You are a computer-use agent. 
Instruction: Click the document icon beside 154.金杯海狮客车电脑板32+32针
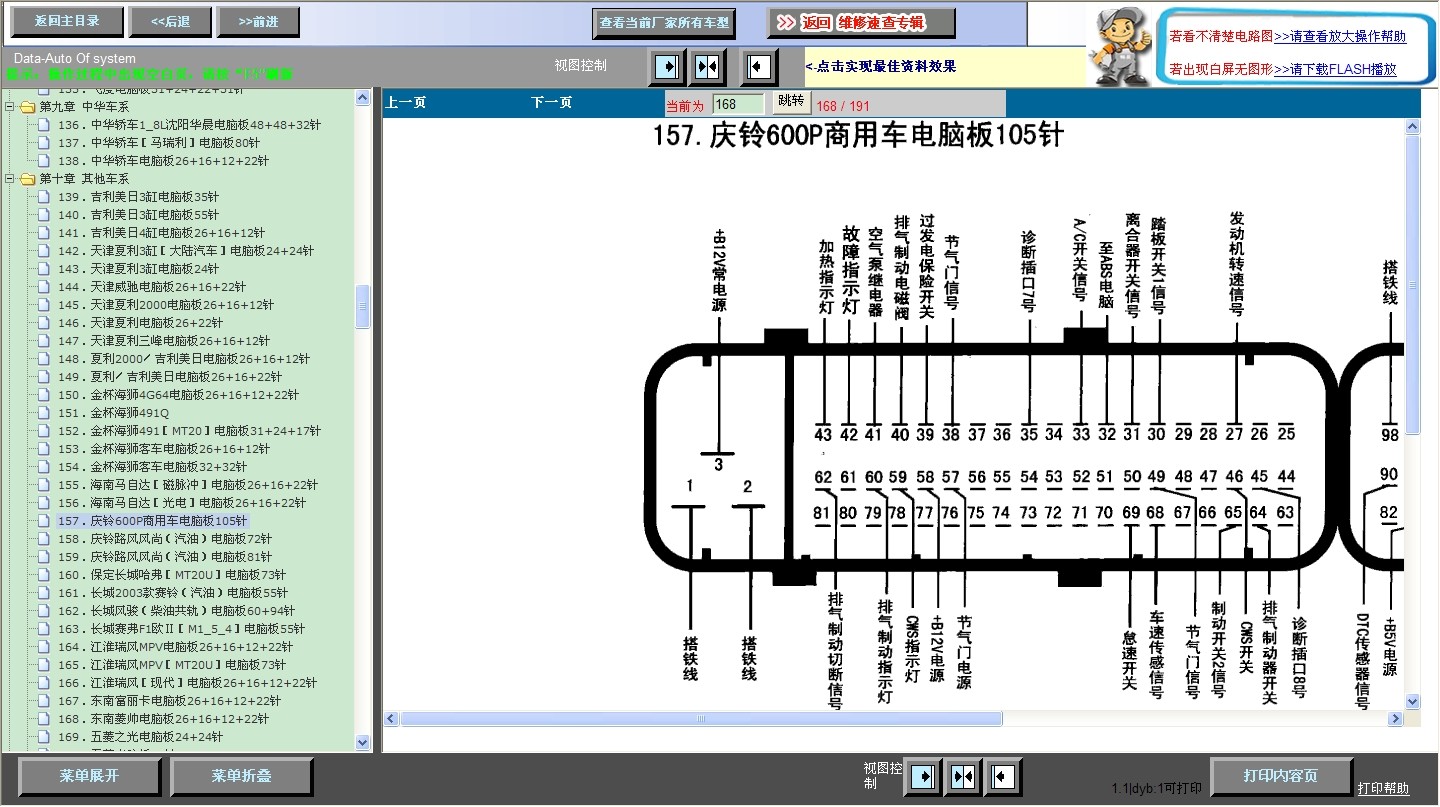(x=44, y=467)
